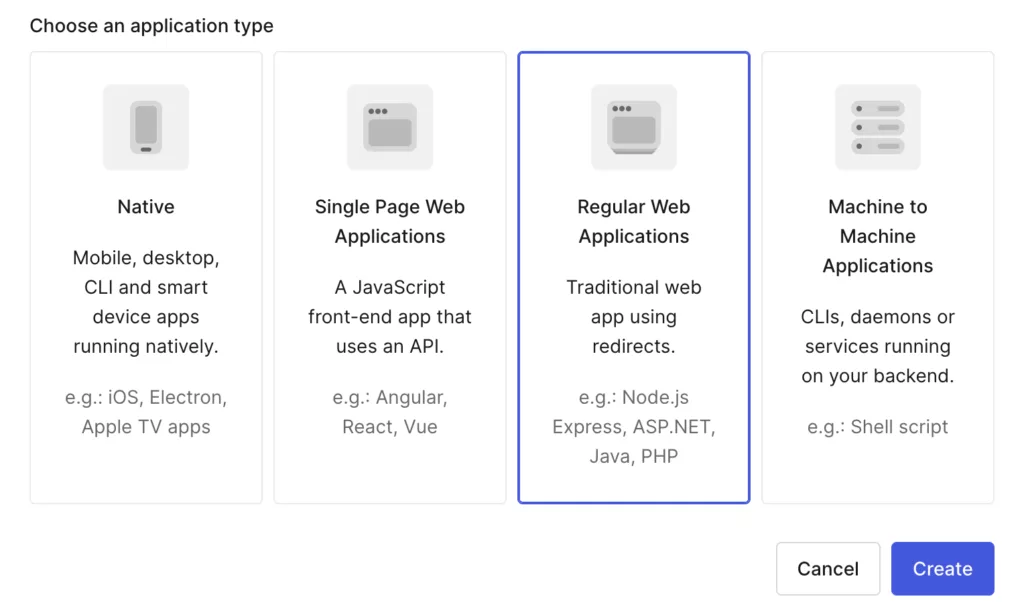The image size is (1024, 613).
Task: Click 'CLIs, daemons or services' description
Action: tap(878, 346)
